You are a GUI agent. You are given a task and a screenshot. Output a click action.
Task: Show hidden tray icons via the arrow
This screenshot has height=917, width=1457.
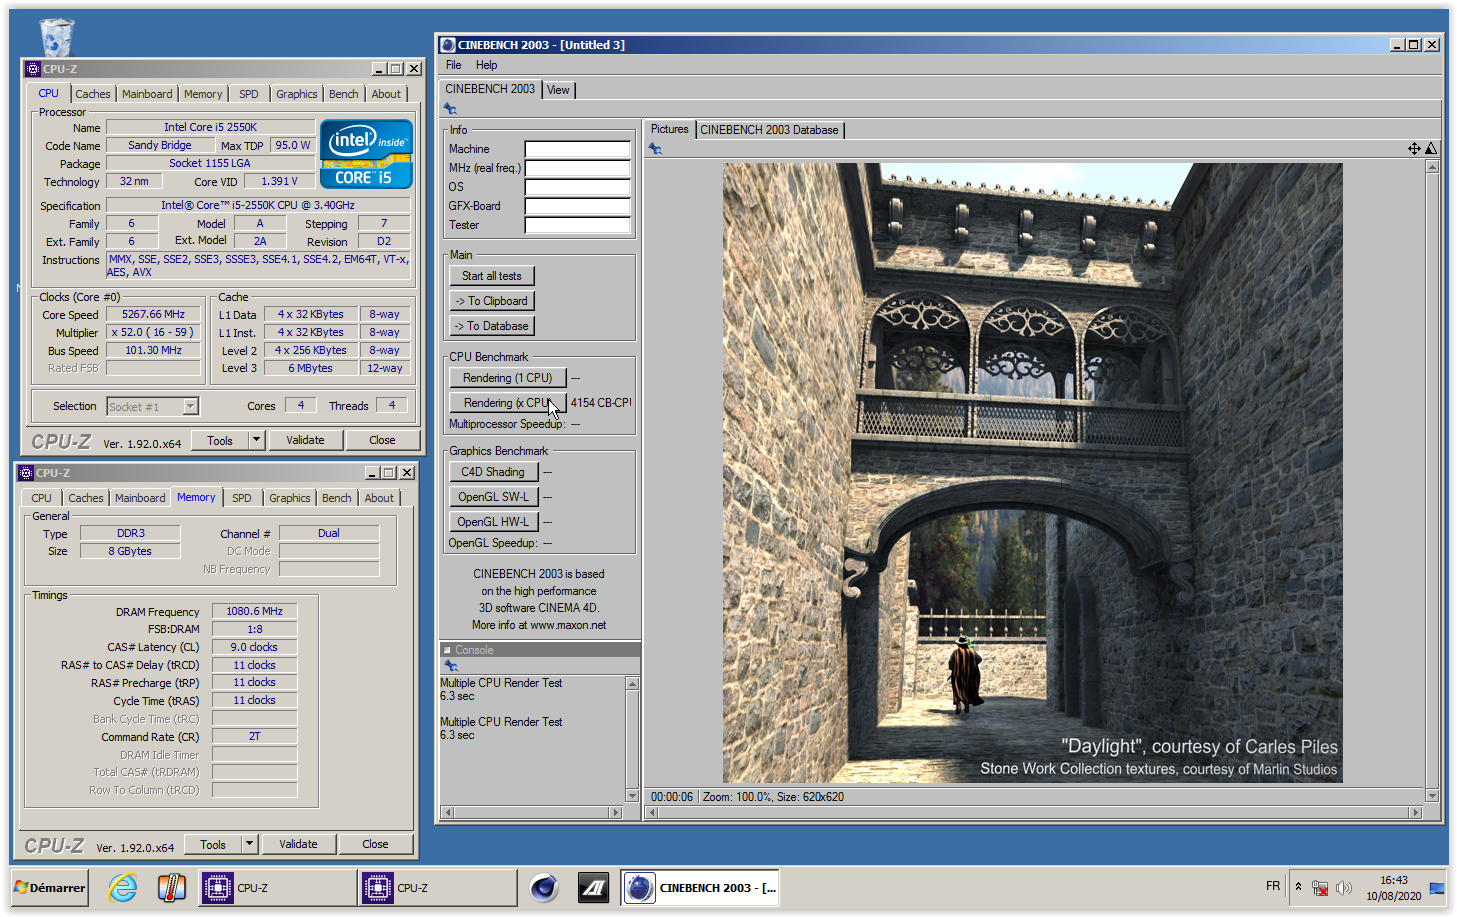coord(1298,887)
